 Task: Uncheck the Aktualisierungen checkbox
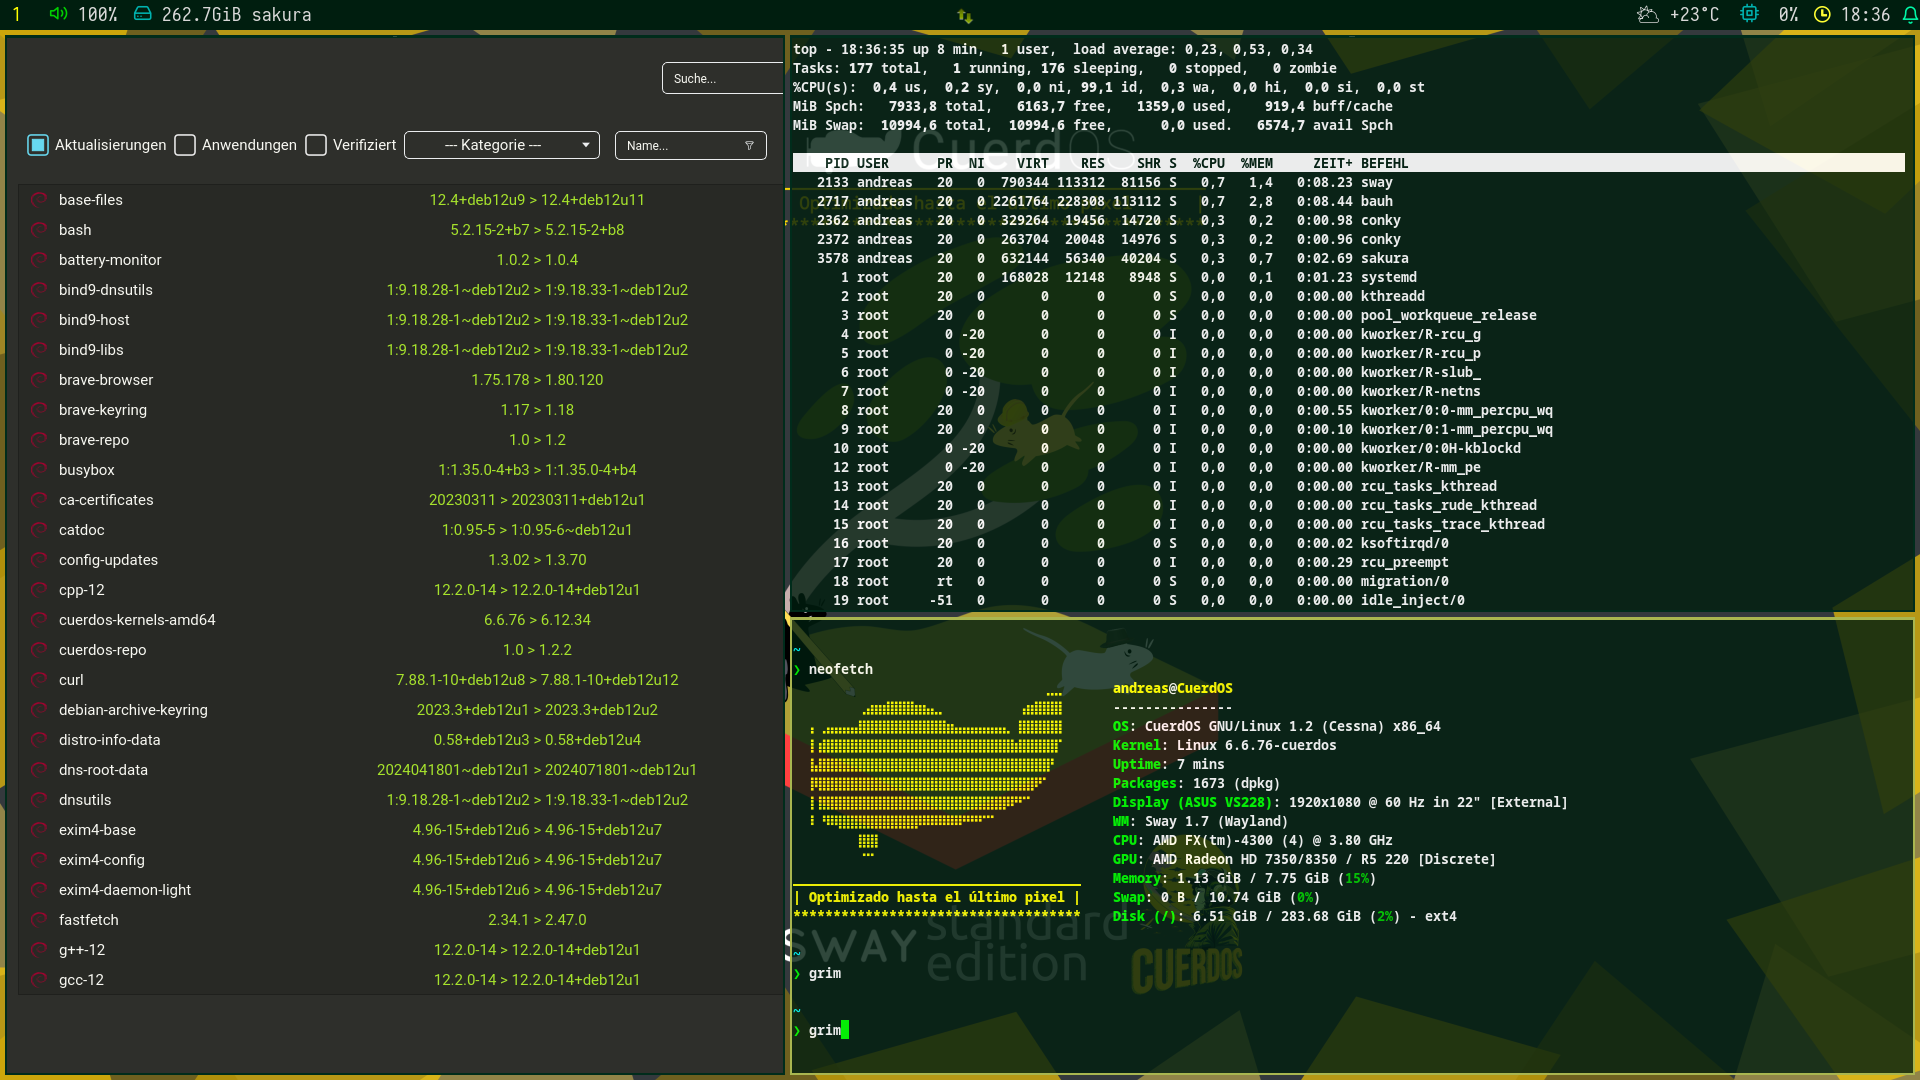point(38,145)
